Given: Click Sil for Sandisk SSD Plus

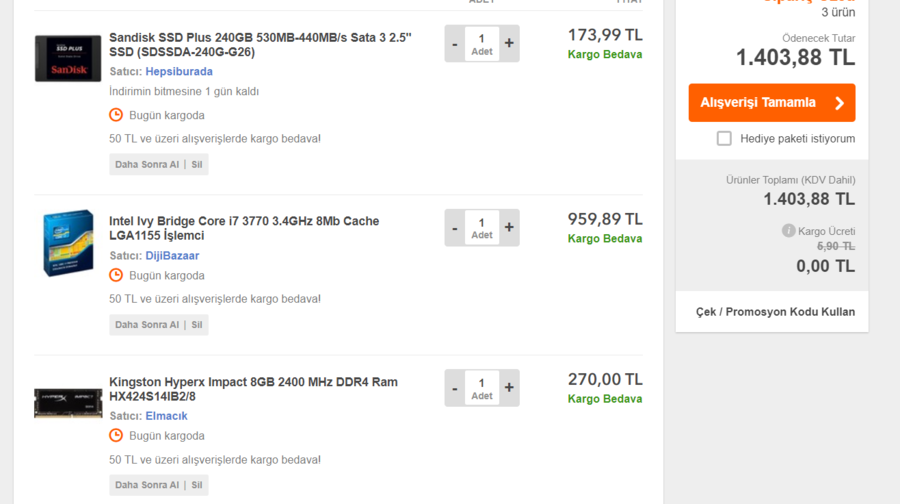Looking at the screenshot, I should point(197,164).
